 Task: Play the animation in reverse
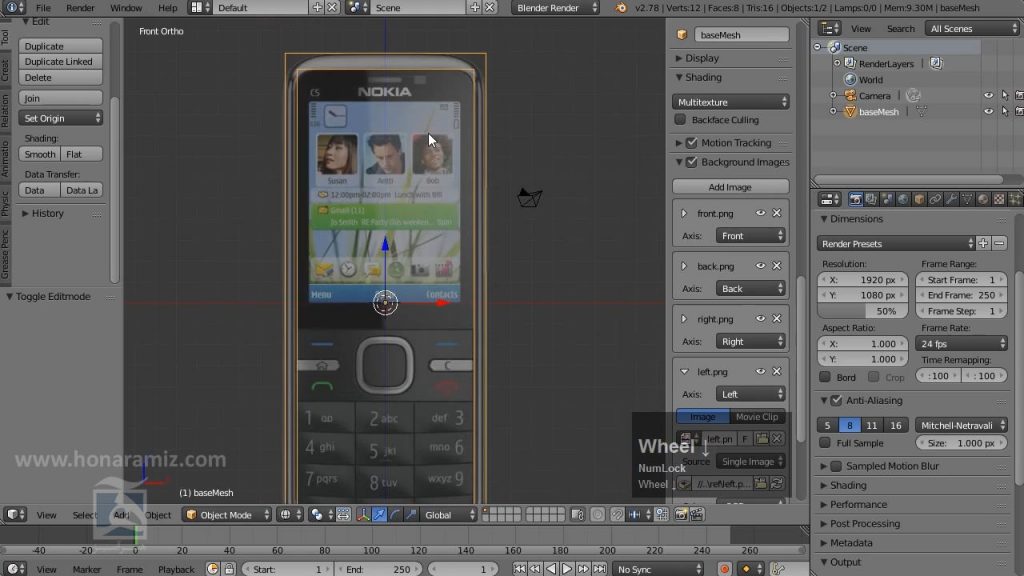[x=551, y=569]
